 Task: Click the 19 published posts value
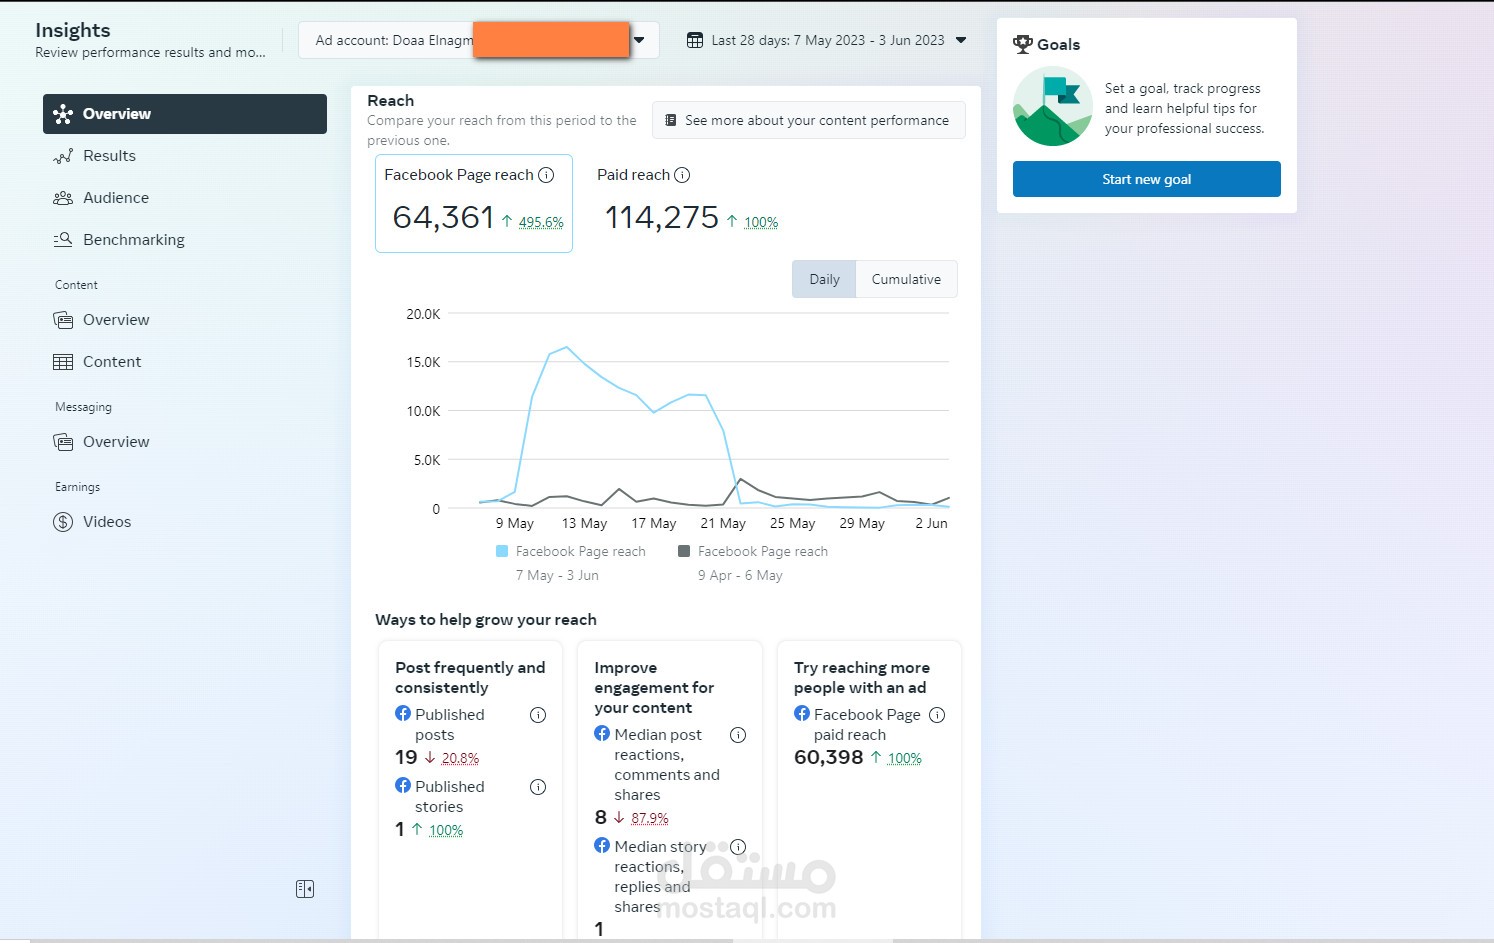pyautogui.click(x=406, y=757)
